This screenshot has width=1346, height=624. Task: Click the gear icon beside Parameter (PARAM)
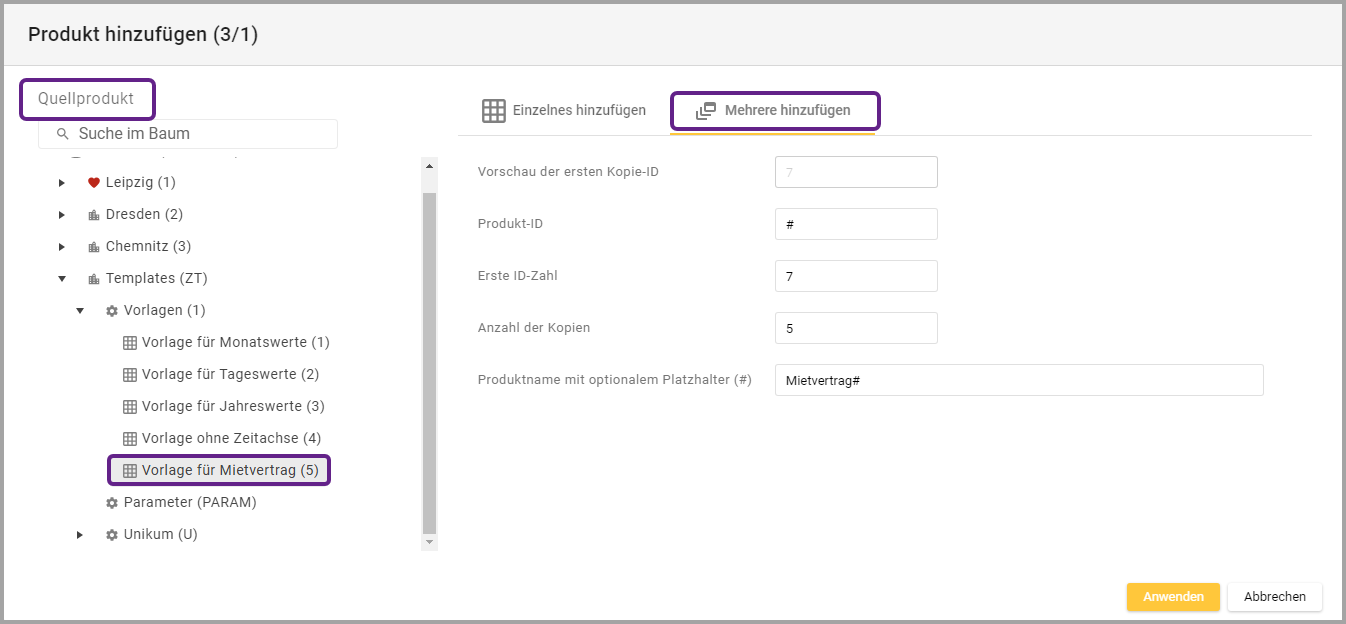pos(112,503)
